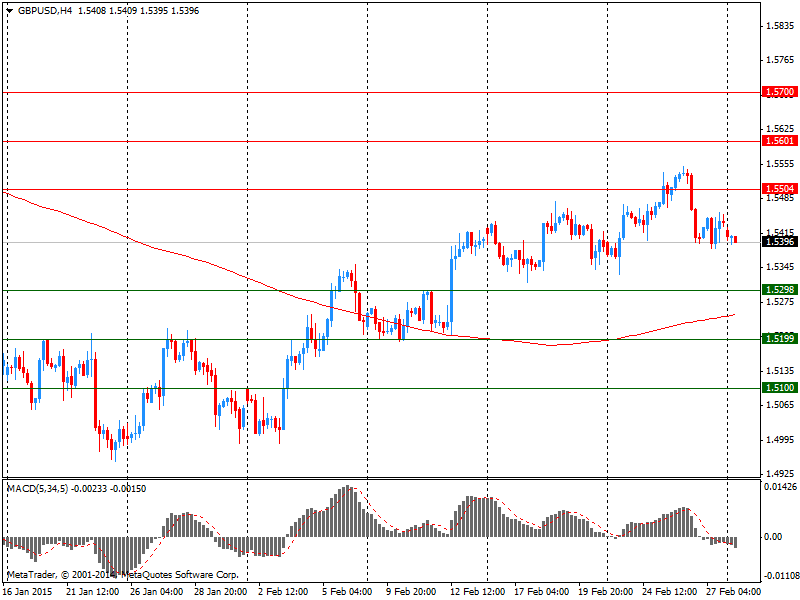Select the 1.5298 green support level label
Image resolution: width=800 pixels, height=600 pixels.
pyautogui.click(x=779, y=290)
